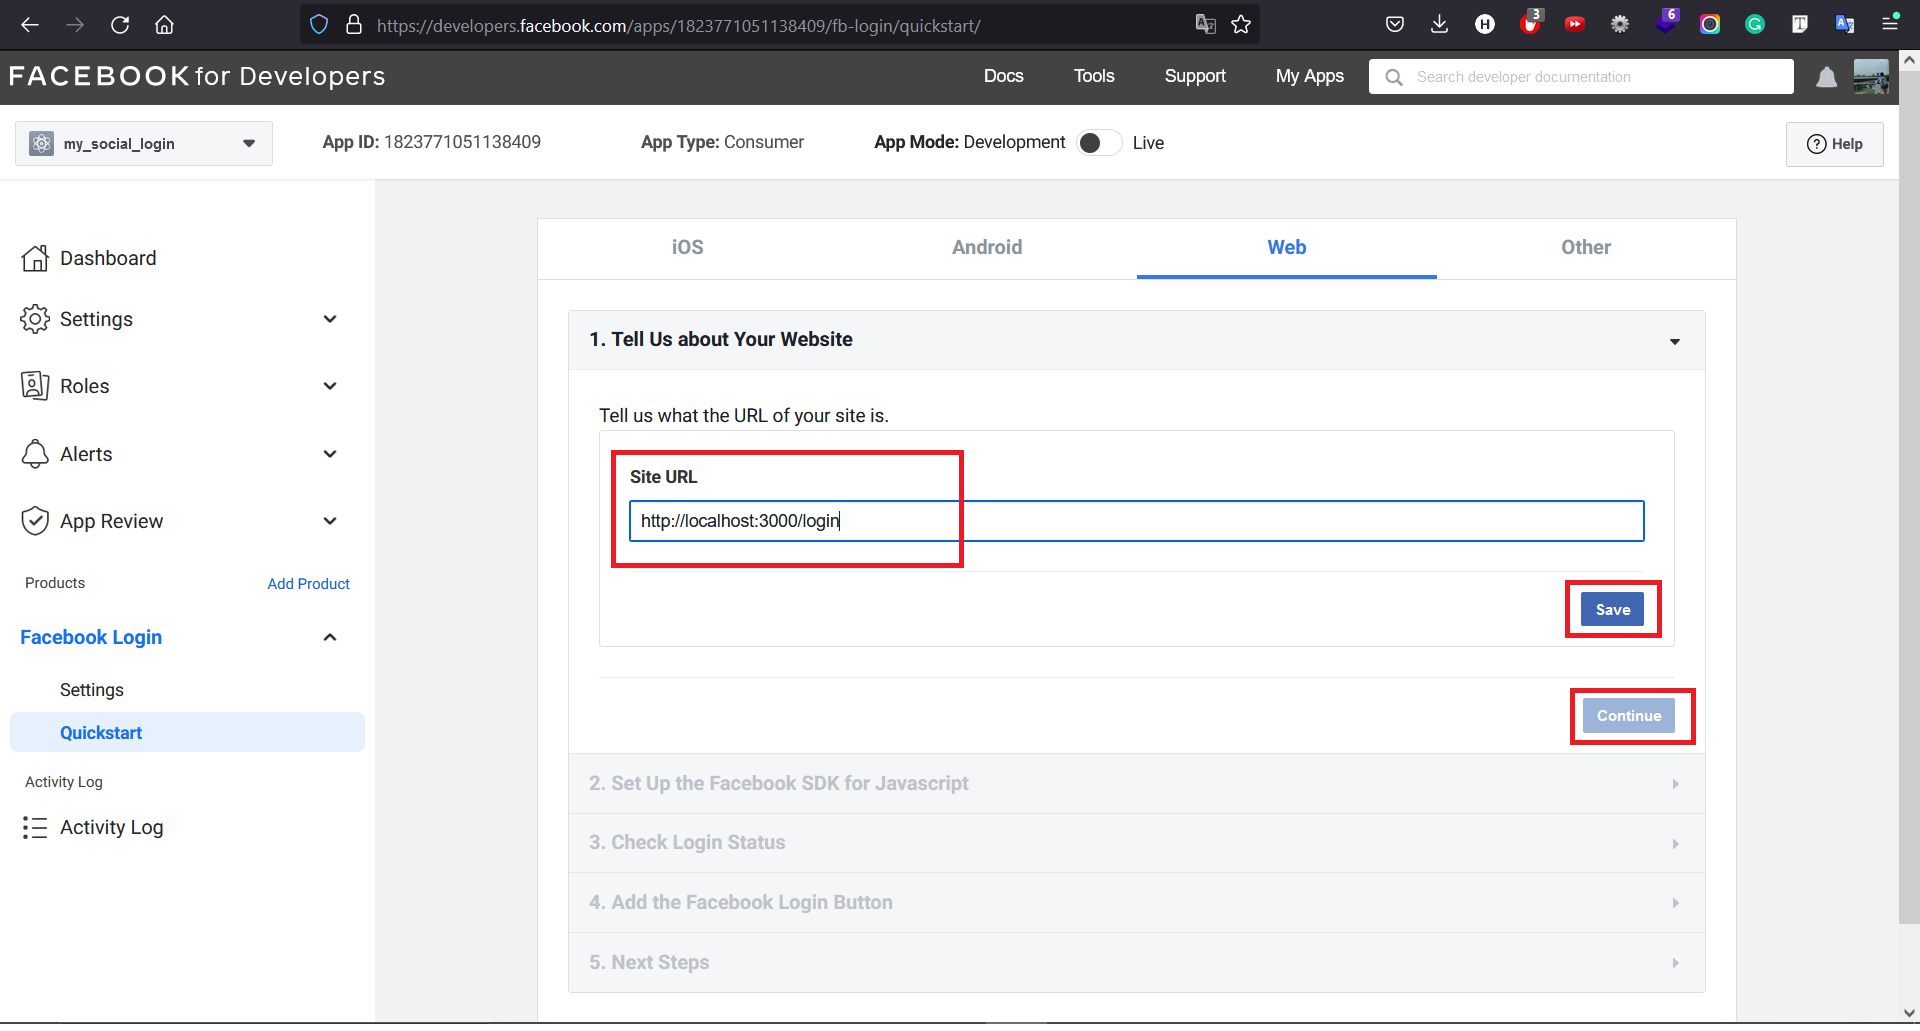Toggle app mode from Development to Live
This screenshot has width=1920, height=1031.
pyautogui.click(x=1099, y=143)
